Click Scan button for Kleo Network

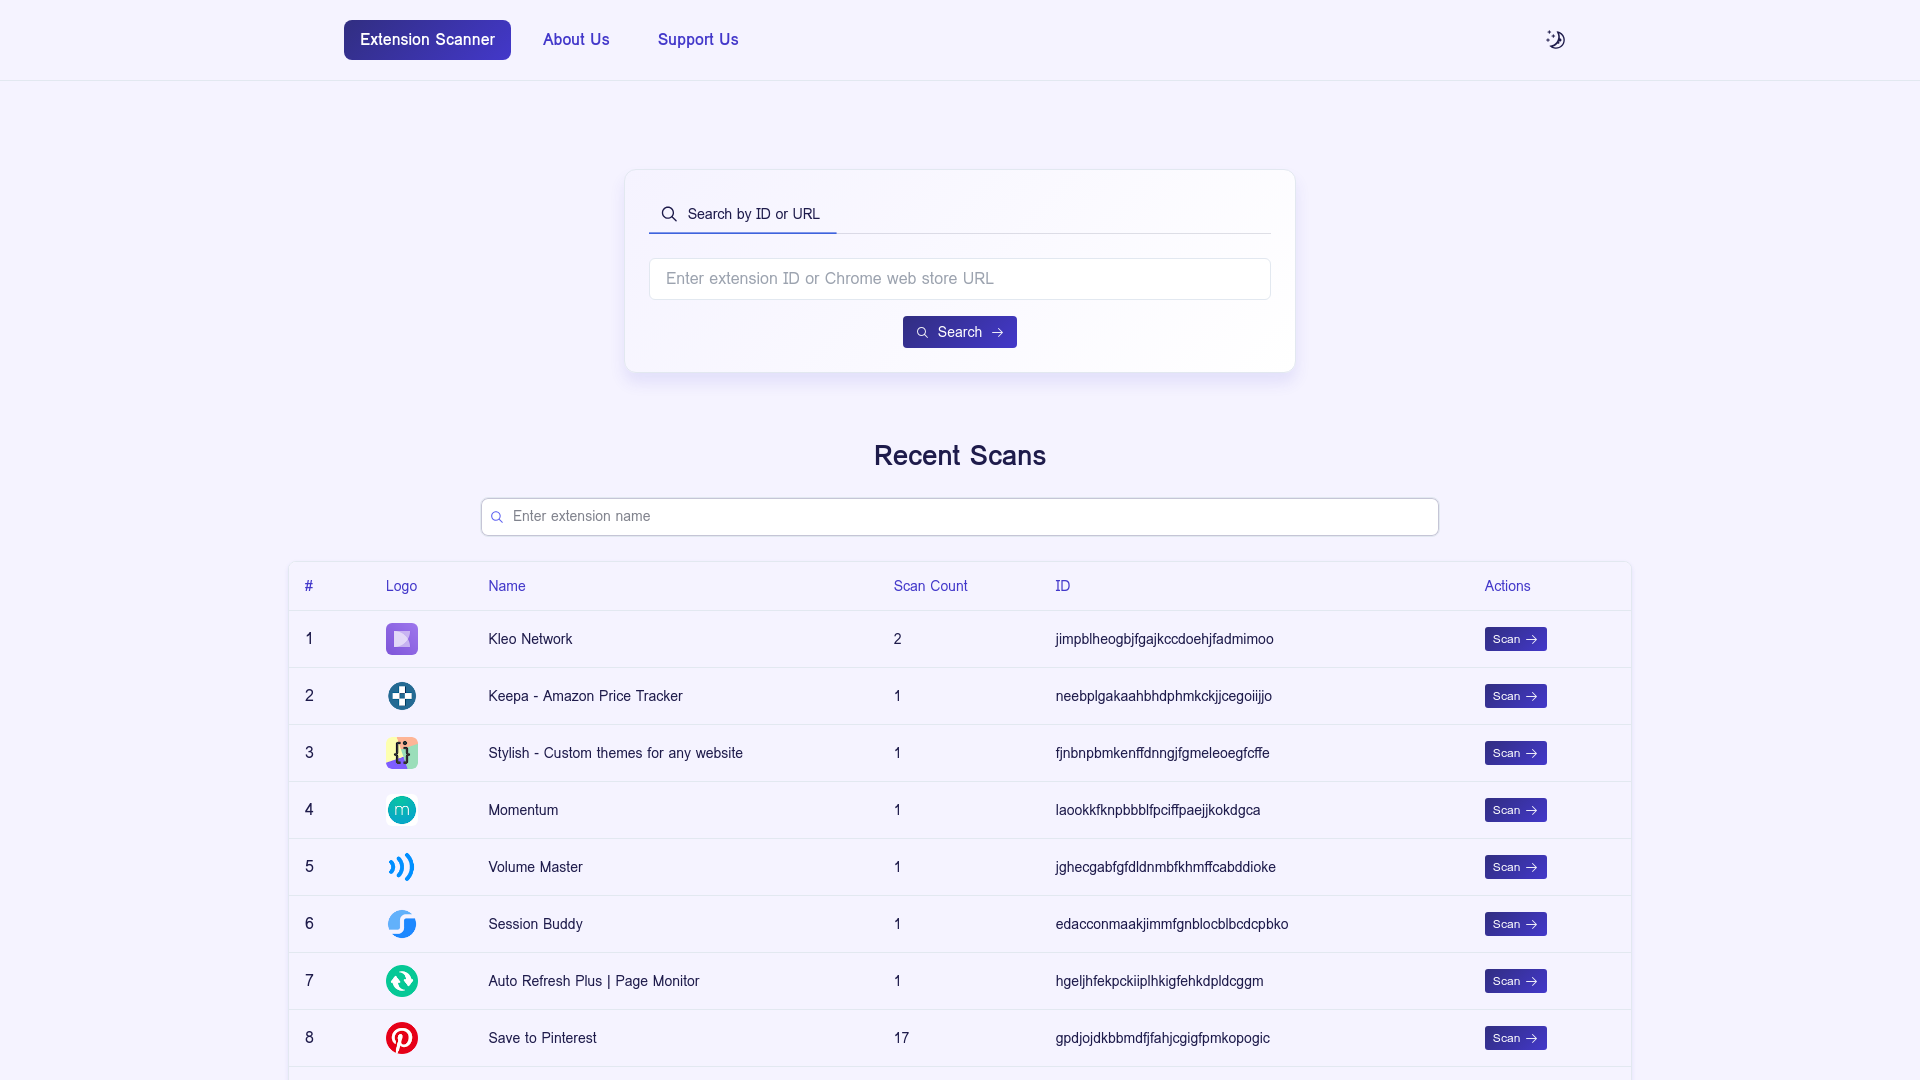click(x=1515, y=638)
